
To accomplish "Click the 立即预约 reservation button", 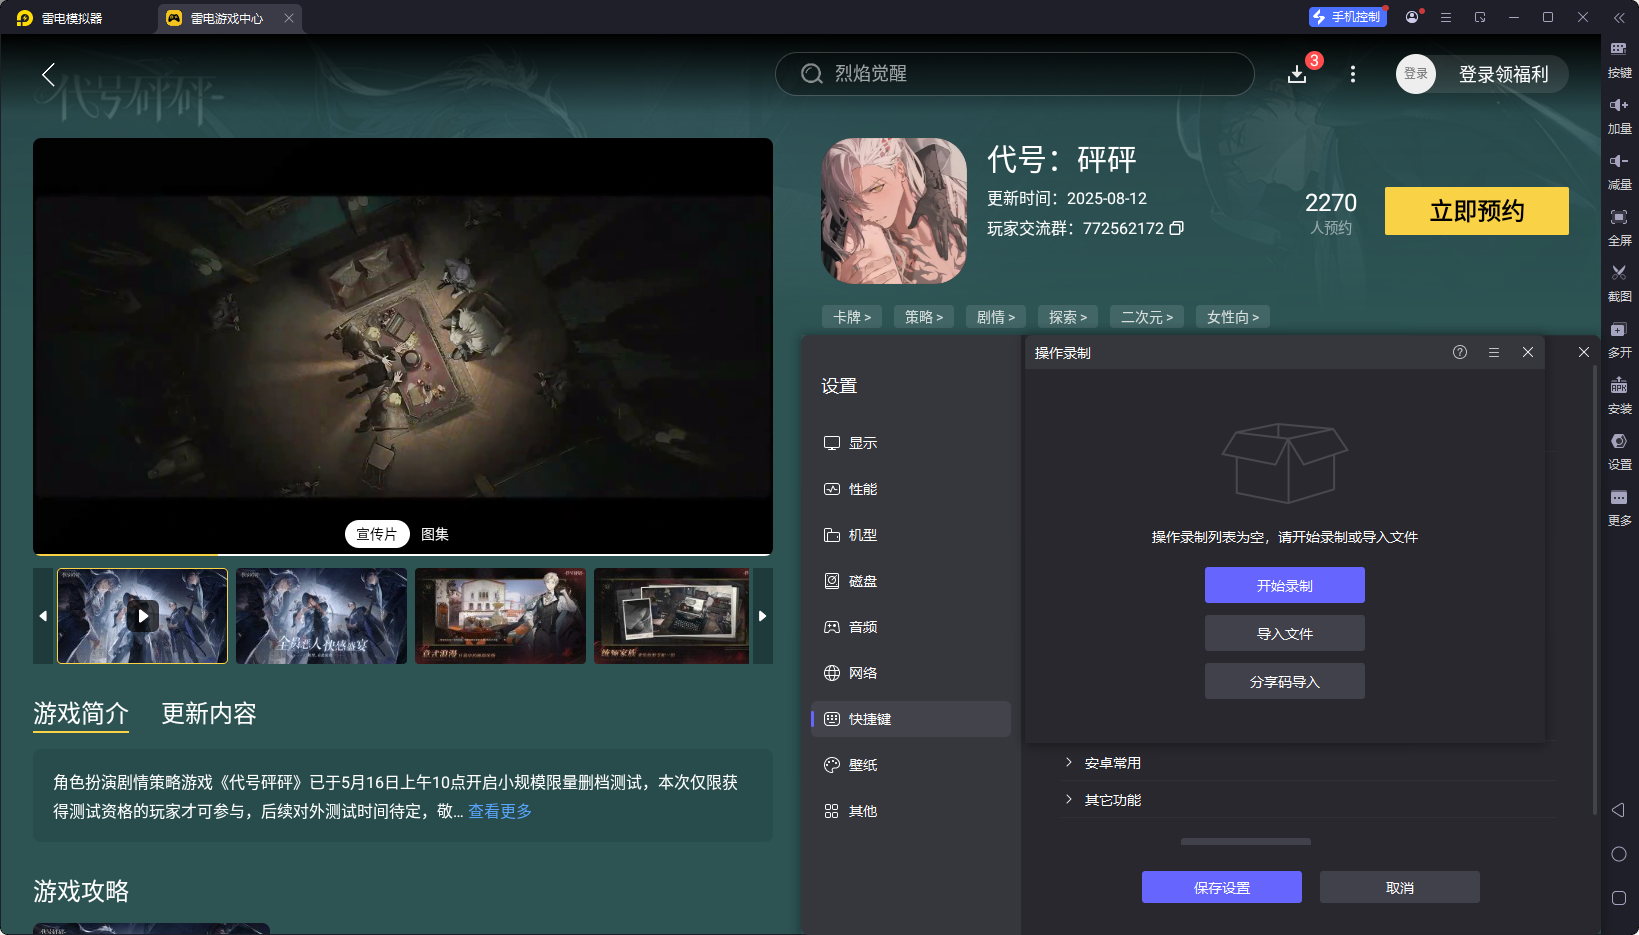I will (x=1476, y=211).
